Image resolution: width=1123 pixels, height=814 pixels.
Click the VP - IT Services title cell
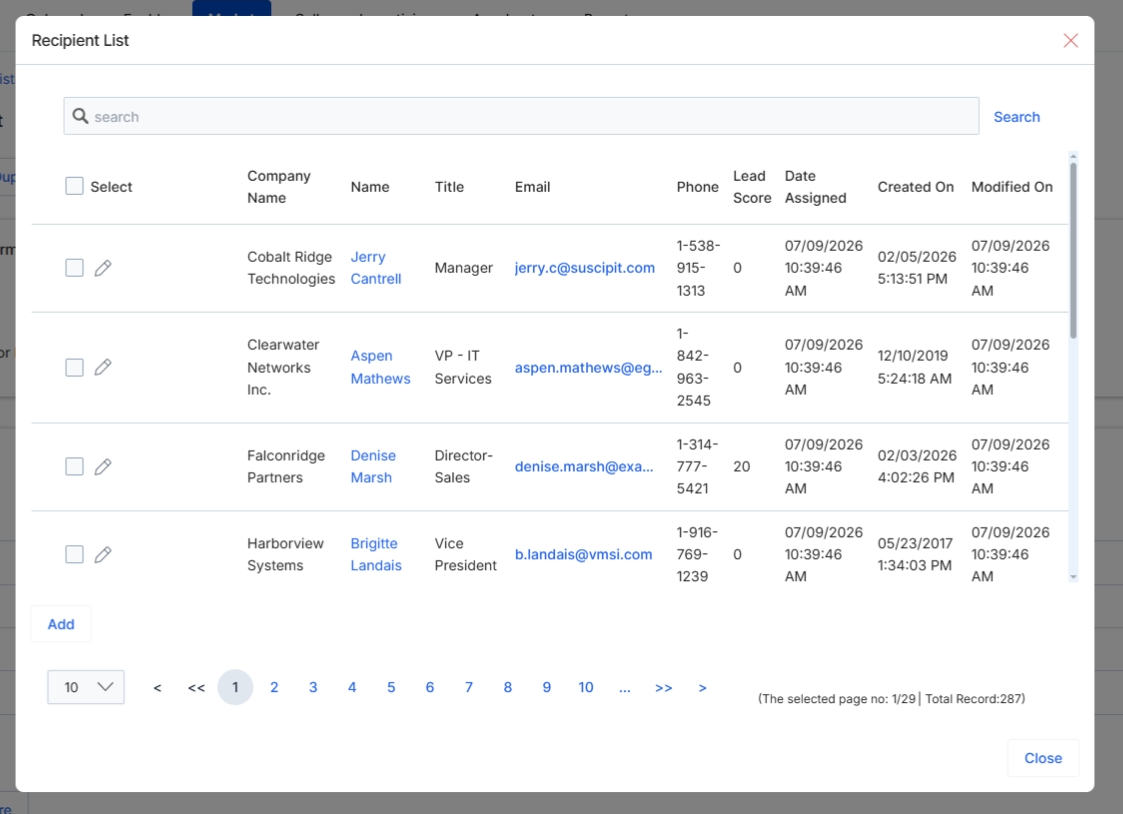click(463, 367)
